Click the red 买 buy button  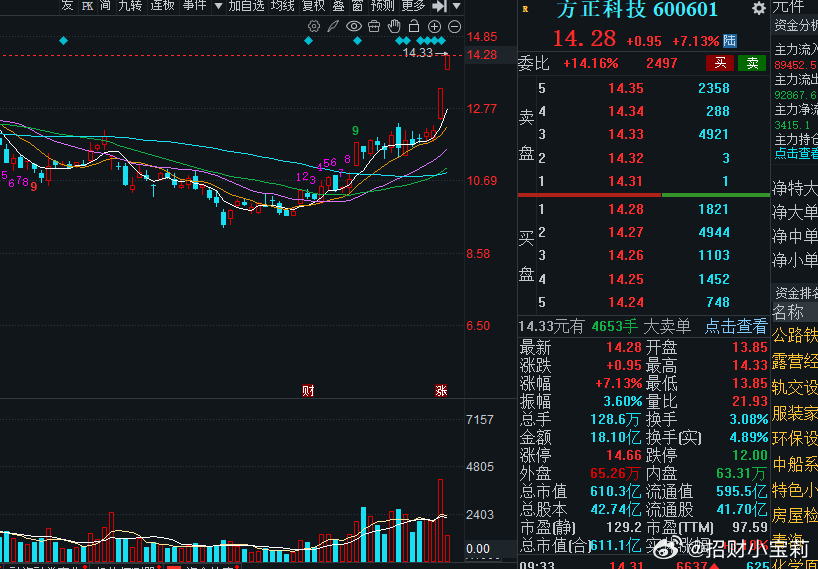click(720, 63)
